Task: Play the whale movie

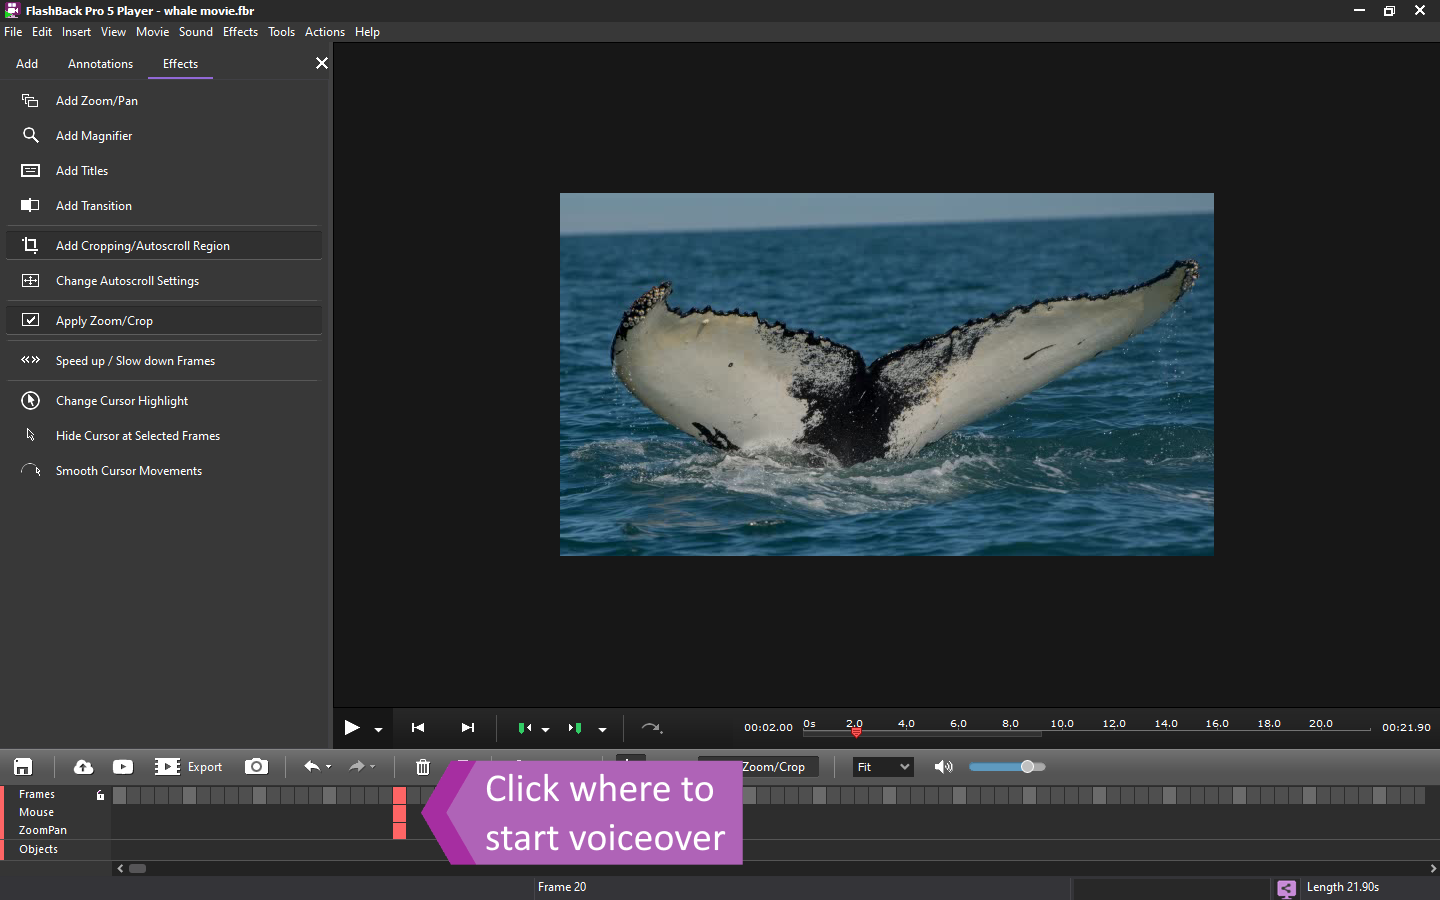Action: [352, 728]
